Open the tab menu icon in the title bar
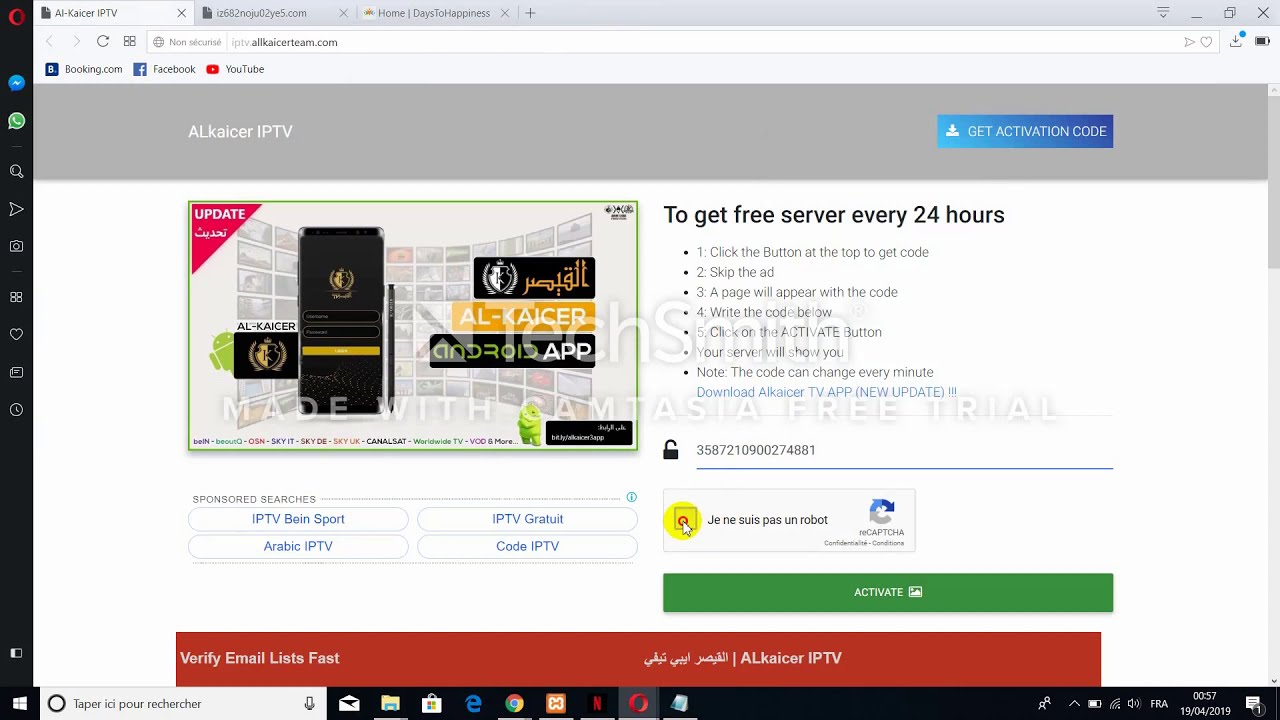Screen dimensions: 1280x720 pos(1163,13)
